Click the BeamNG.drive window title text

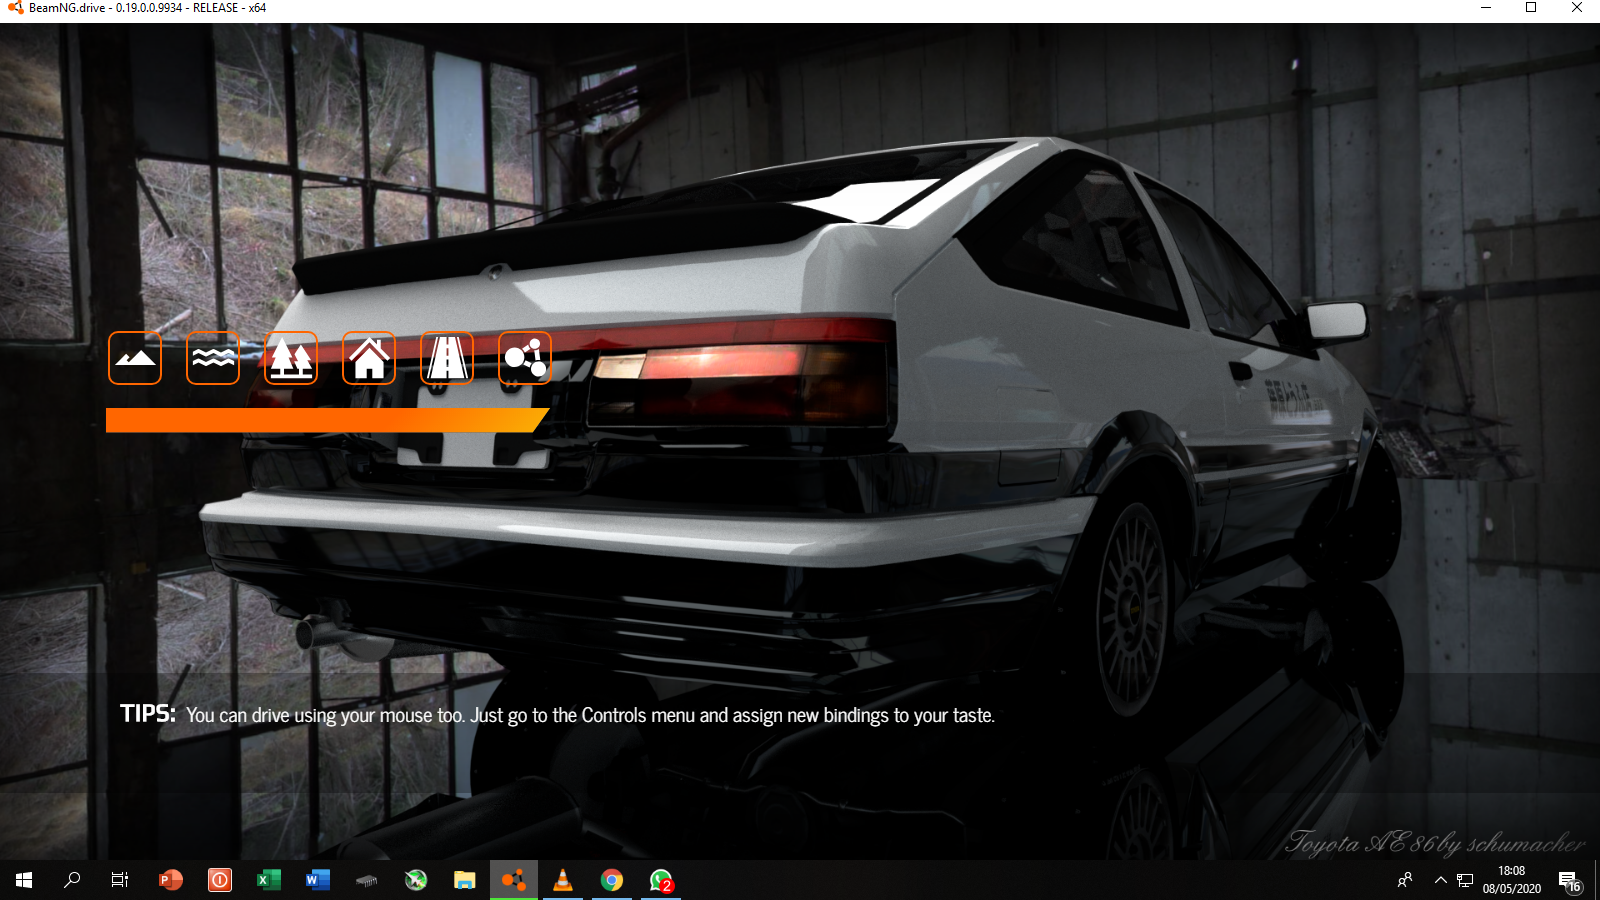(x=148, y=8)
